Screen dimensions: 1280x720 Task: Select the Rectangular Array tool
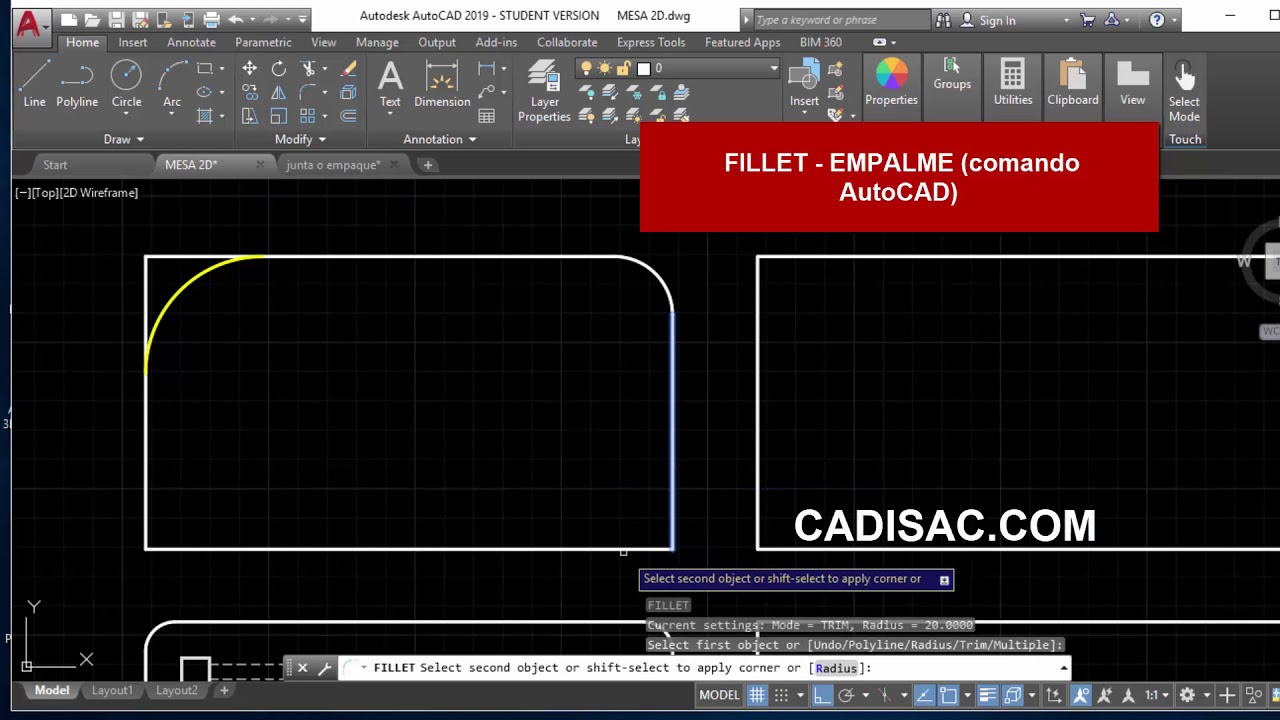pyautogui.click(x=308, y=116)
